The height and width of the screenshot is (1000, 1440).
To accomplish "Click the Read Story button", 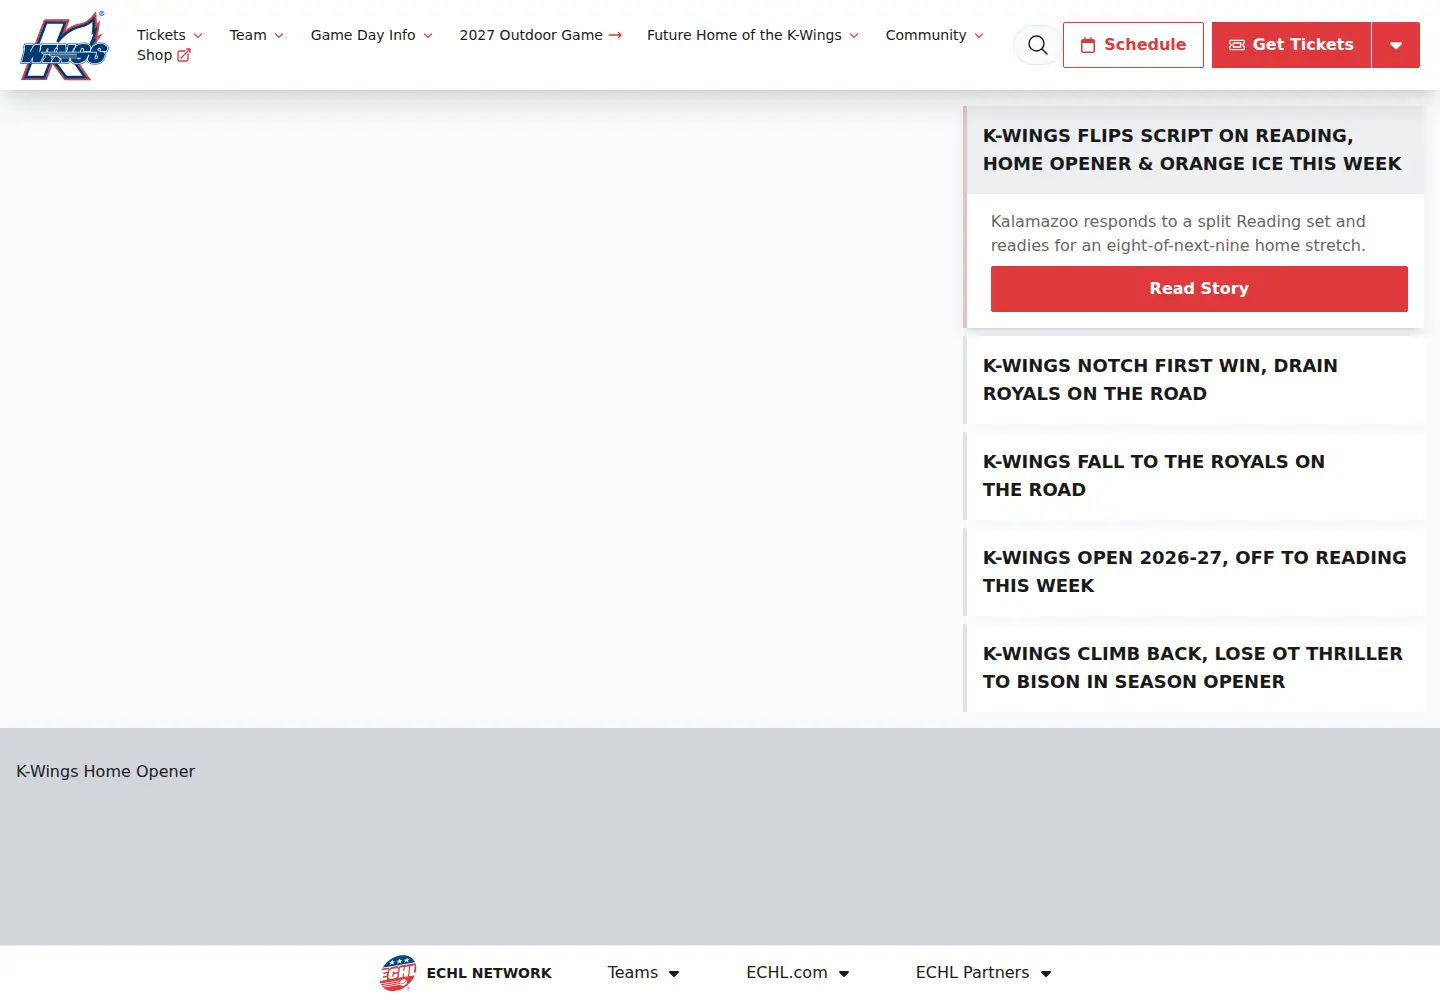I will [x=1199, y=289].
